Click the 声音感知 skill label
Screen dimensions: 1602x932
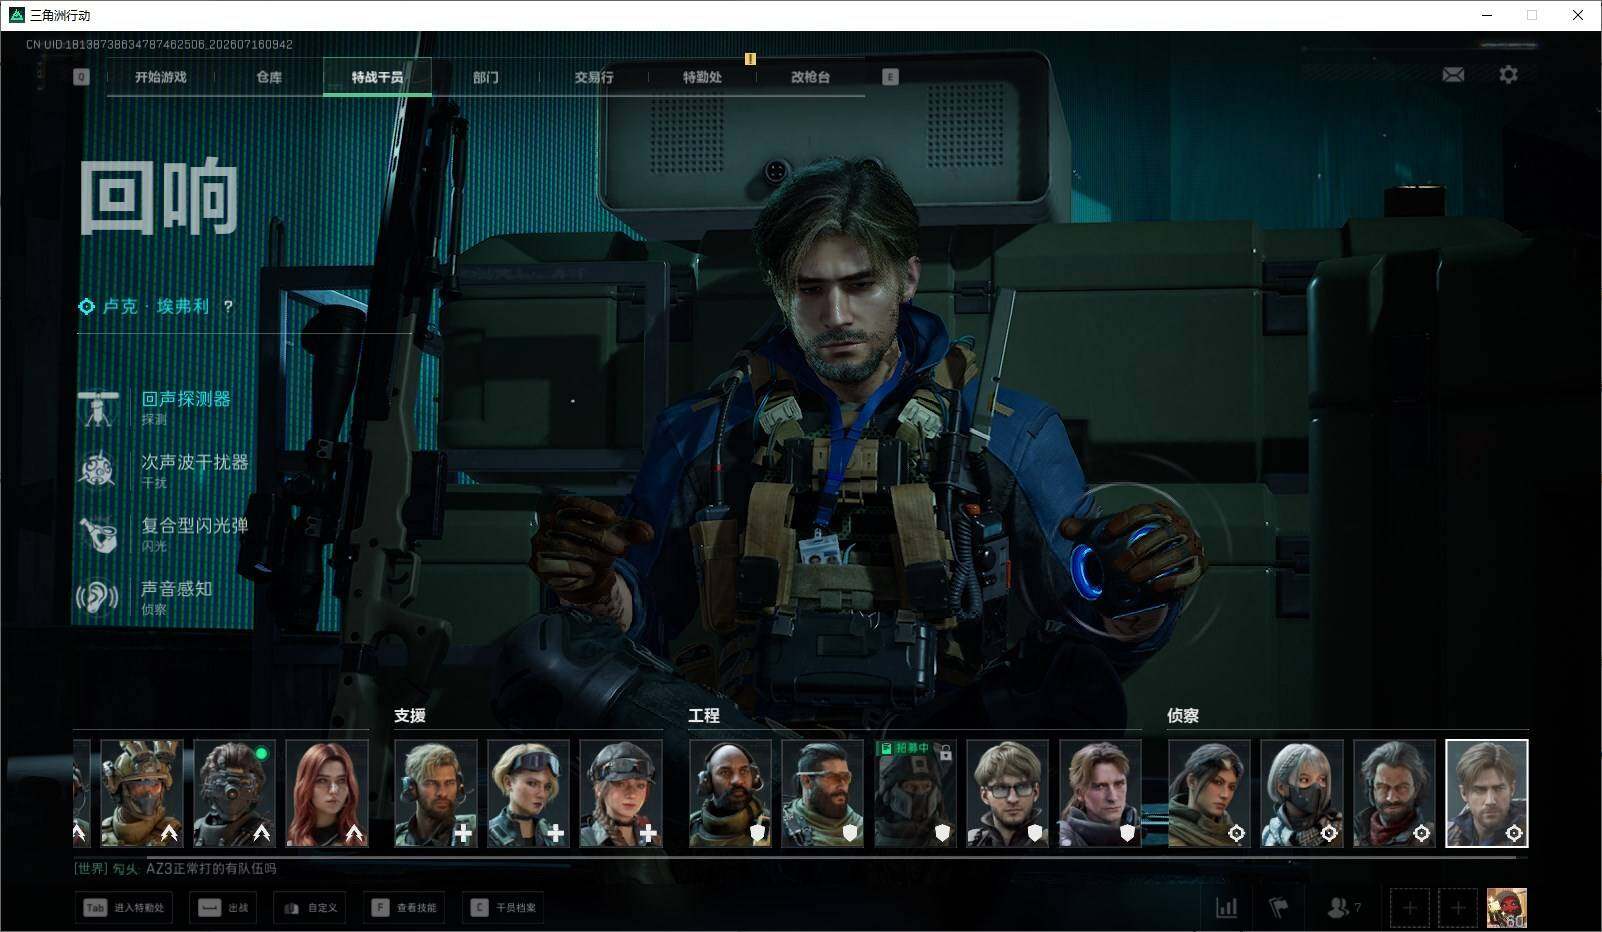[177, 589]
